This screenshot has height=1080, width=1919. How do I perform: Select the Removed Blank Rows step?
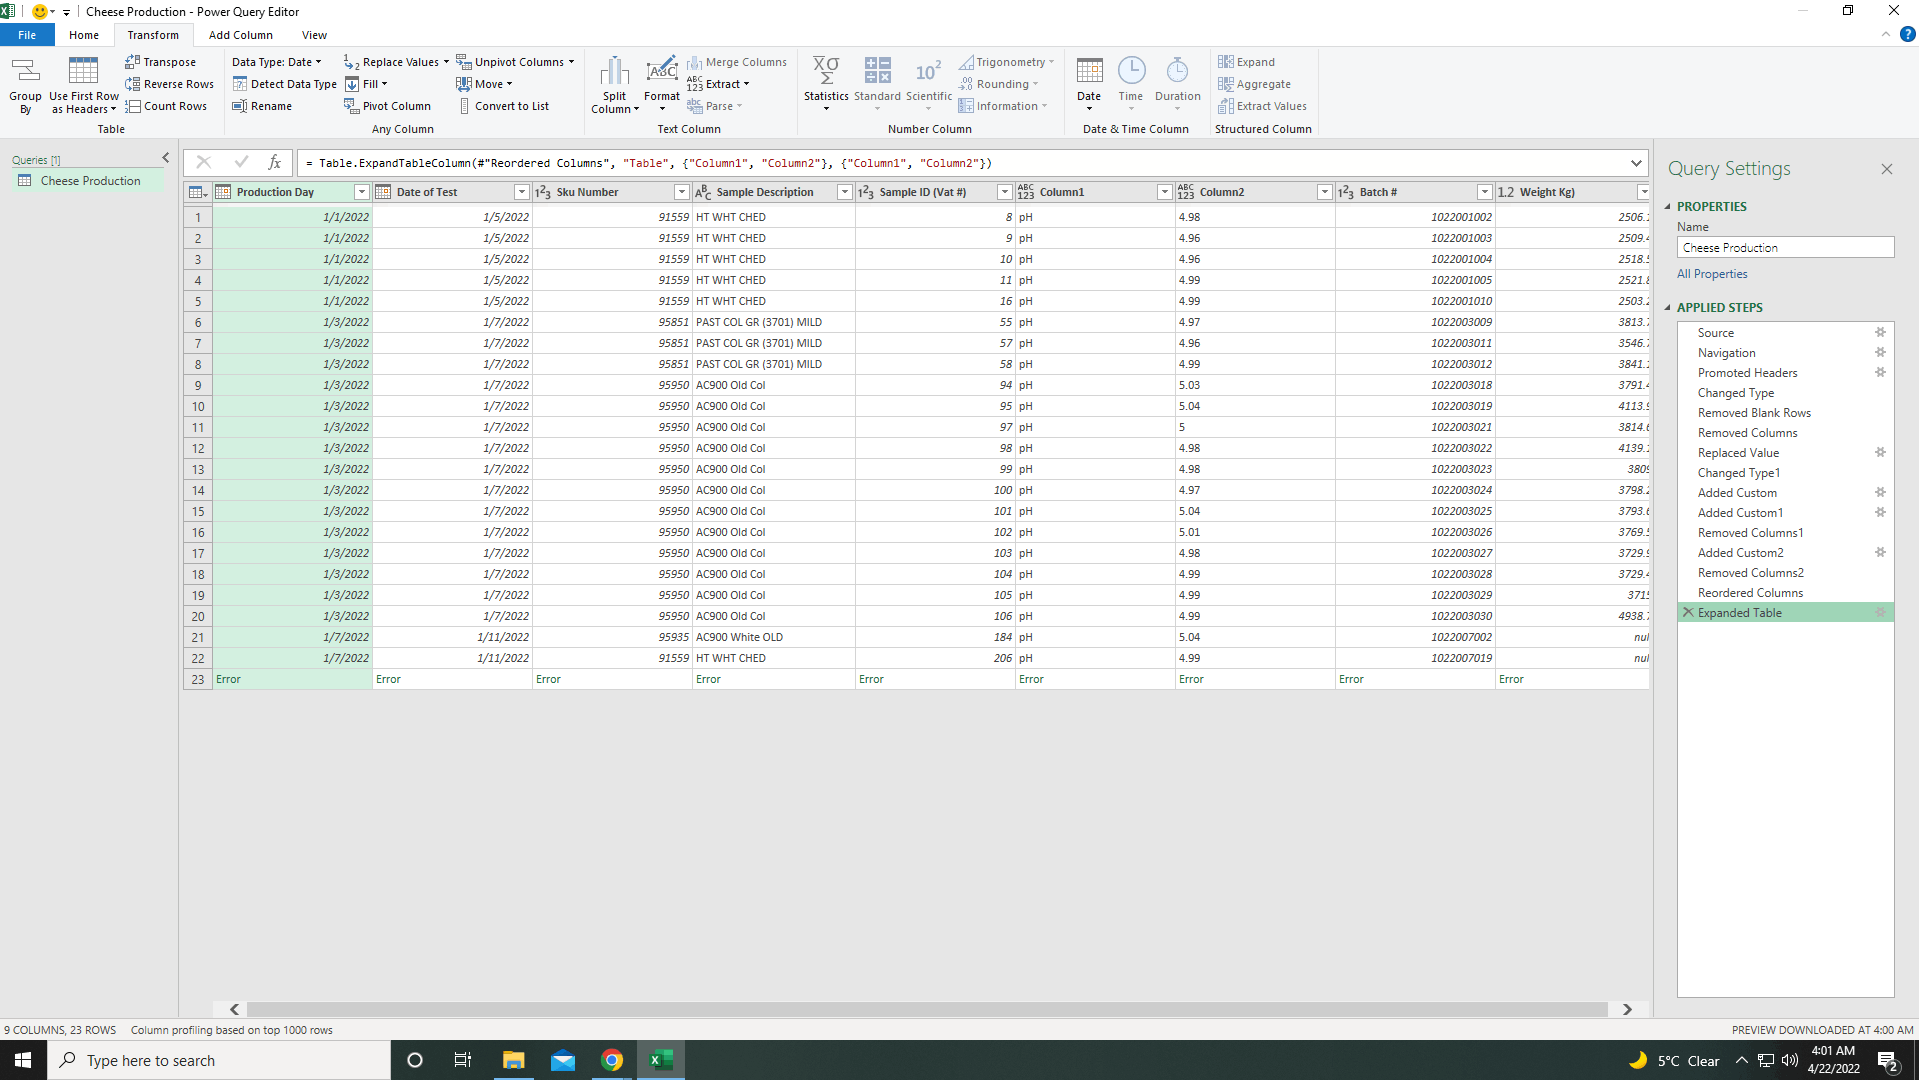click(1754, 412)
